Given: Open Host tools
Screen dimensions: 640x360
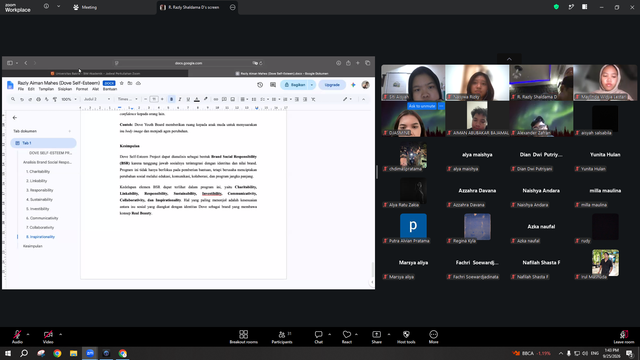Looking at the screenshot, I should point(406,337).
